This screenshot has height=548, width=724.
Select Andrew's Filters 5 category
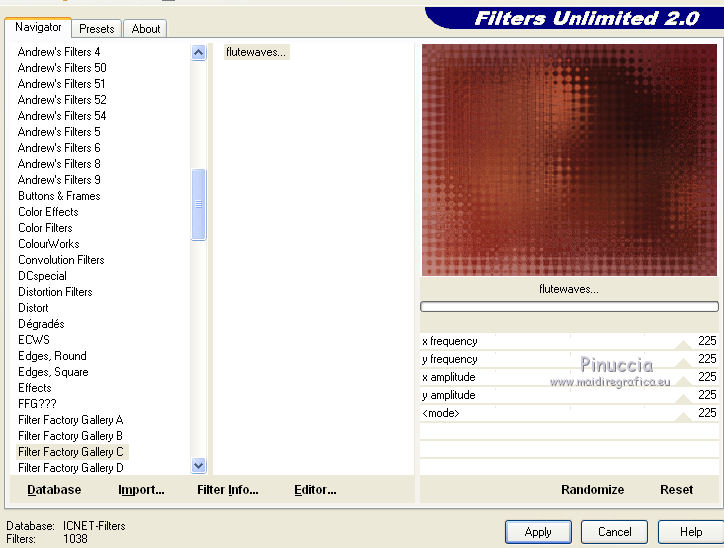[59, 132]
